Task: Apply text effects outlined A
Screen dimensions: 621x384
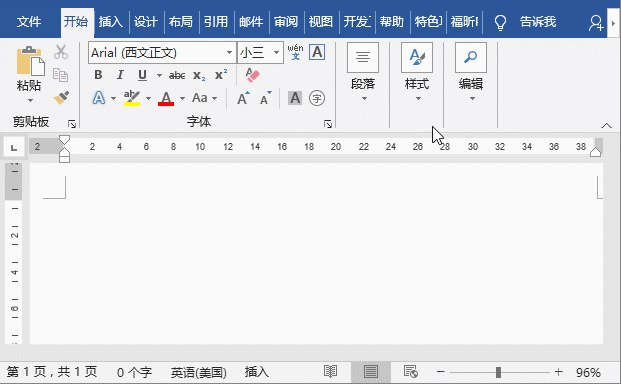Action: [x=99, y=98]
